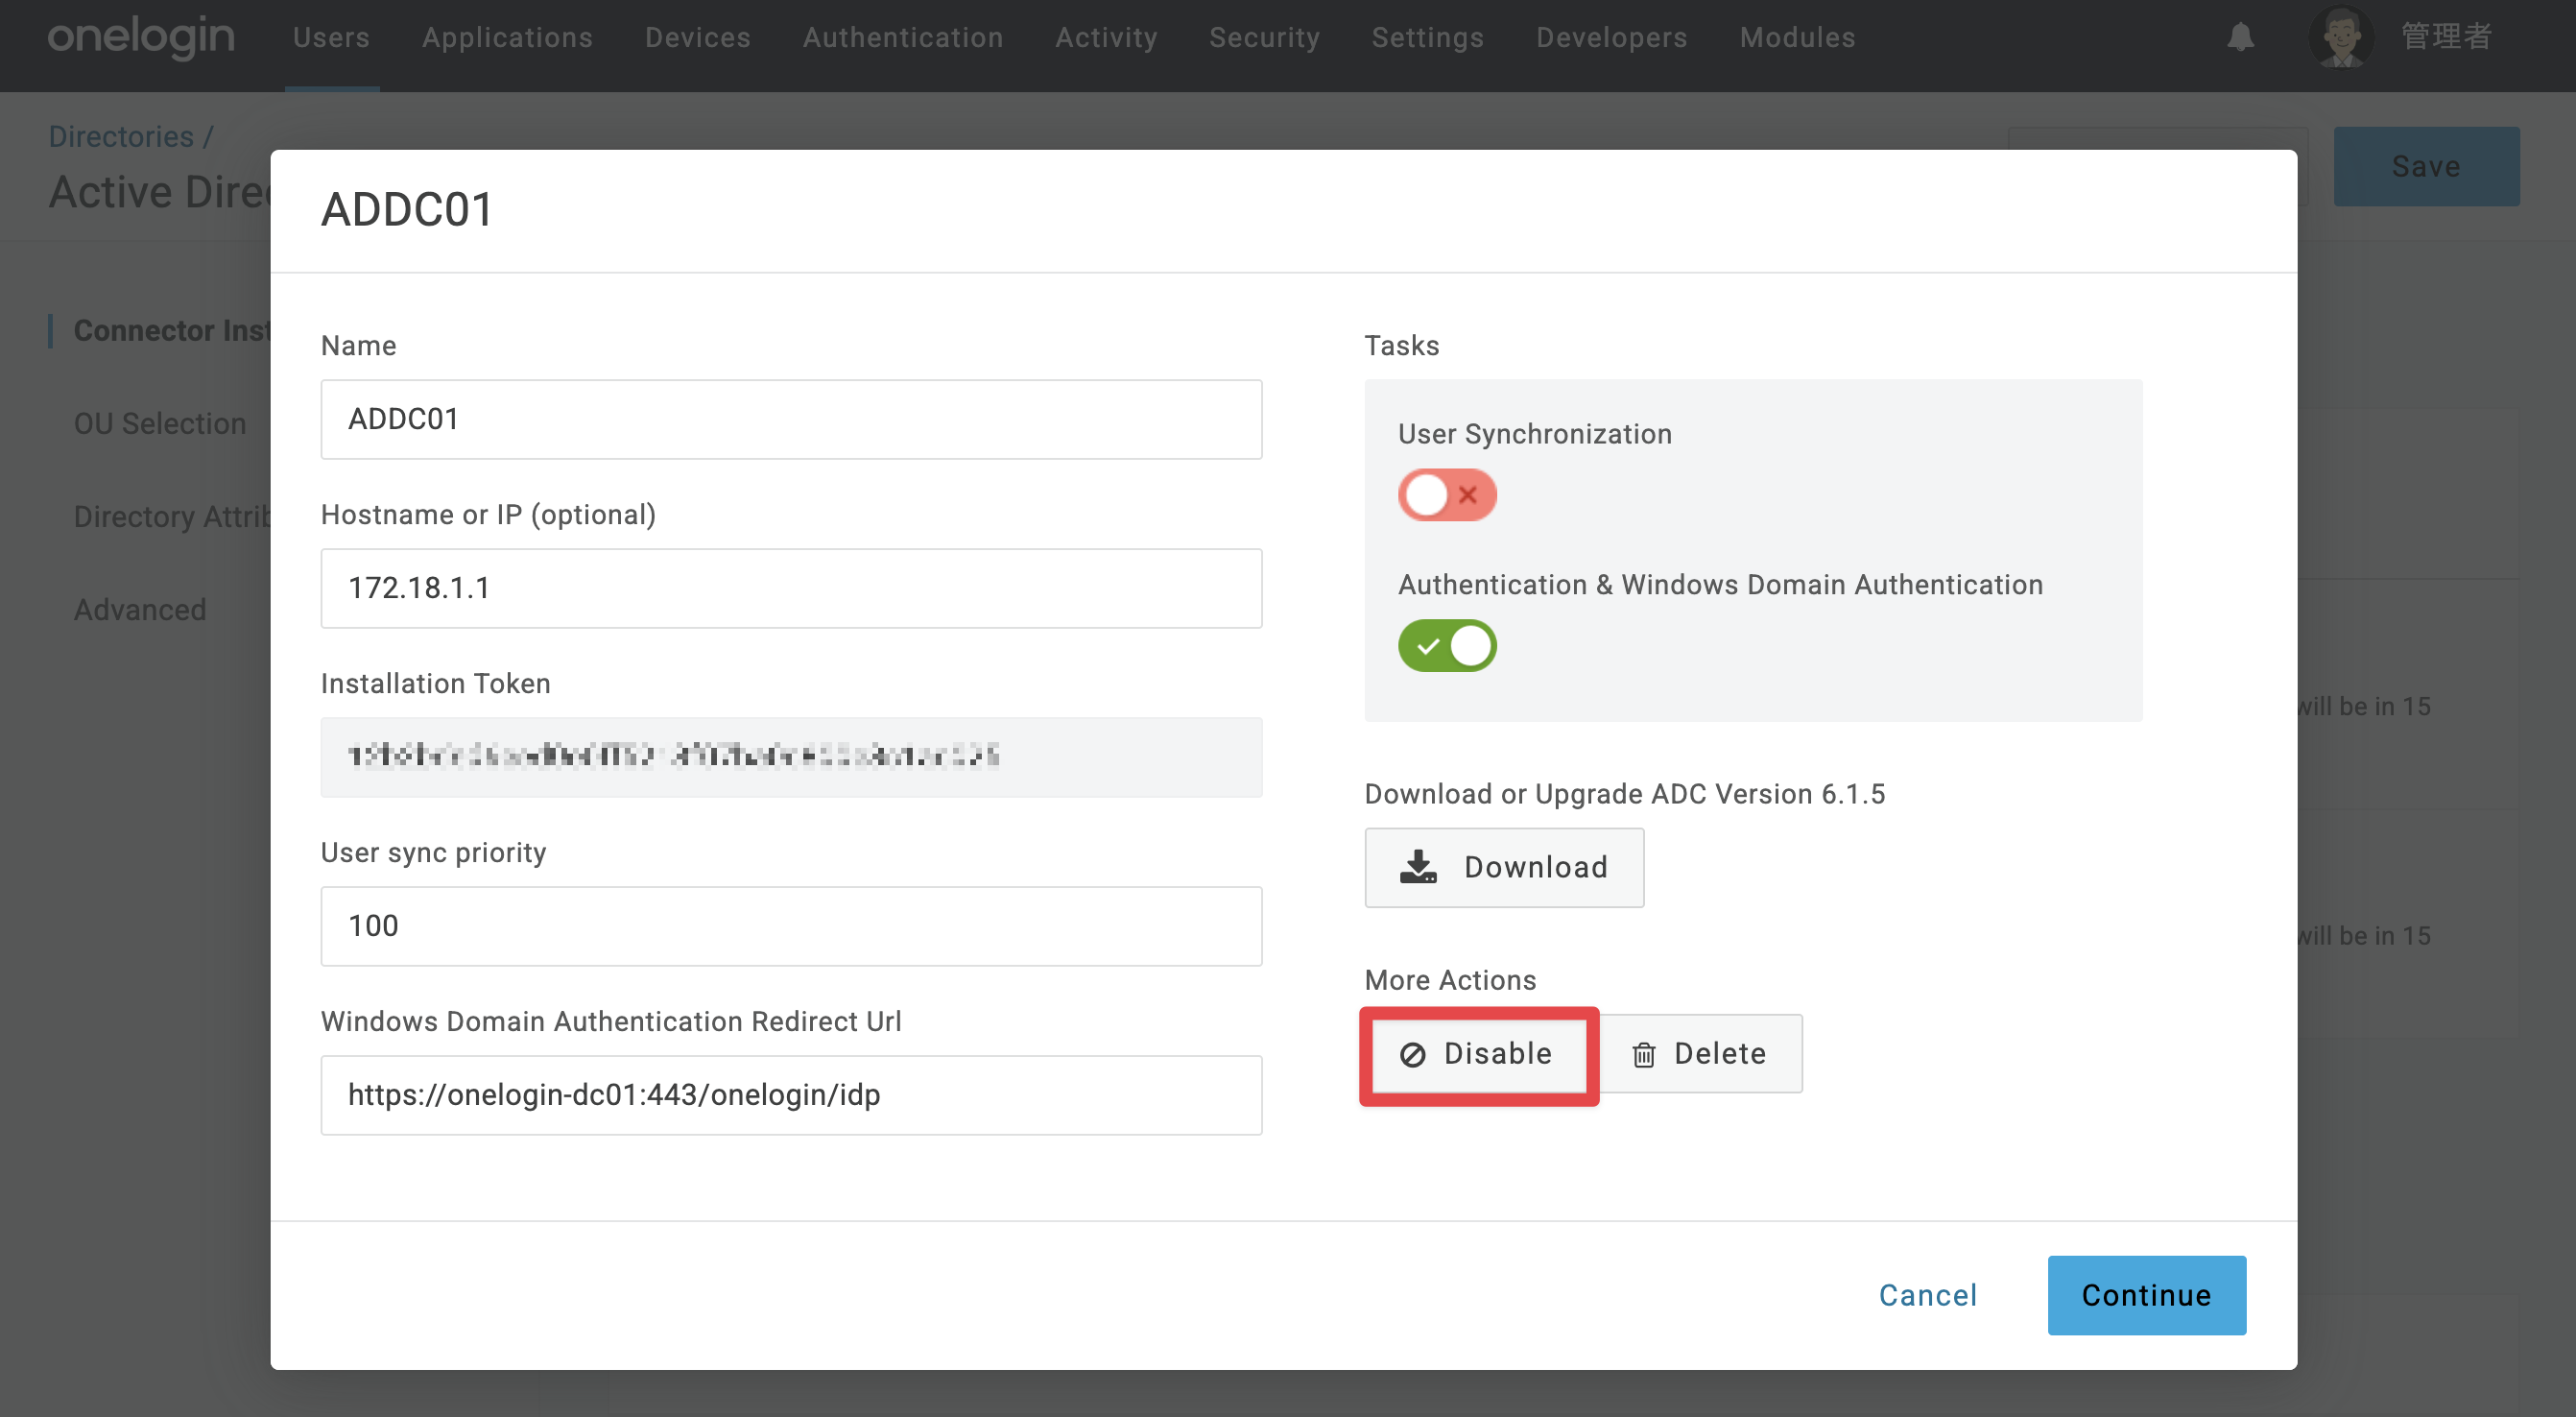Toggle User Synchronization switch

[x=1446, y=495]
